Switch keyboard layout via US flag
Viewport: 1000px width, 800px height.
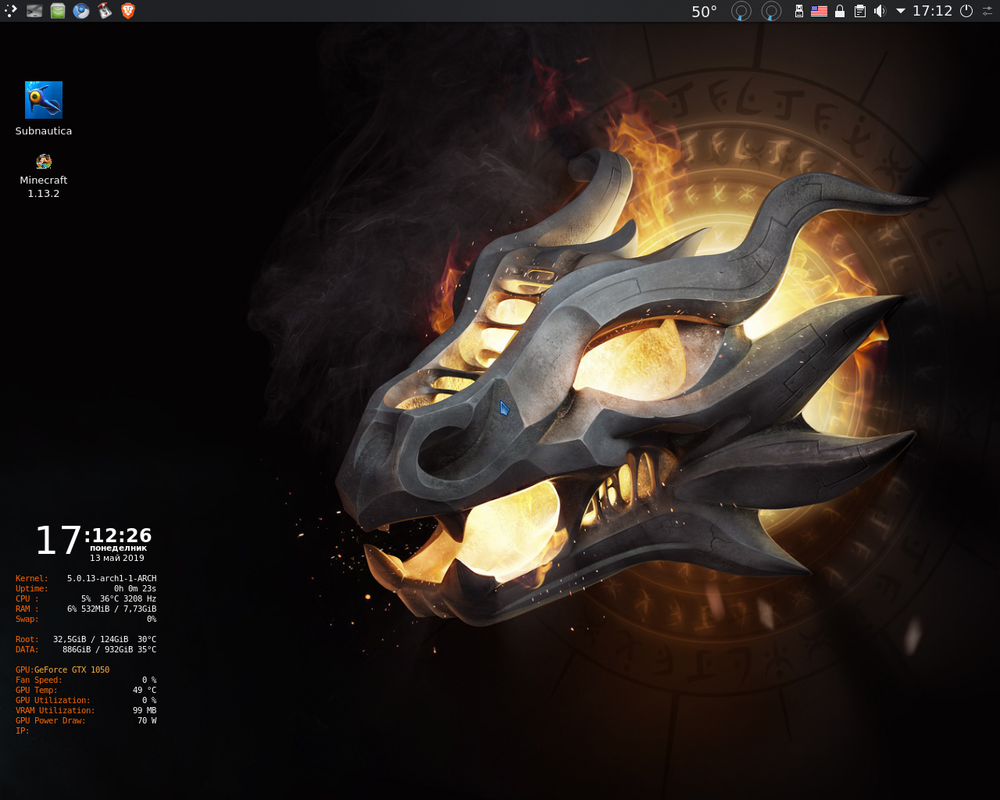pos(819,11)
